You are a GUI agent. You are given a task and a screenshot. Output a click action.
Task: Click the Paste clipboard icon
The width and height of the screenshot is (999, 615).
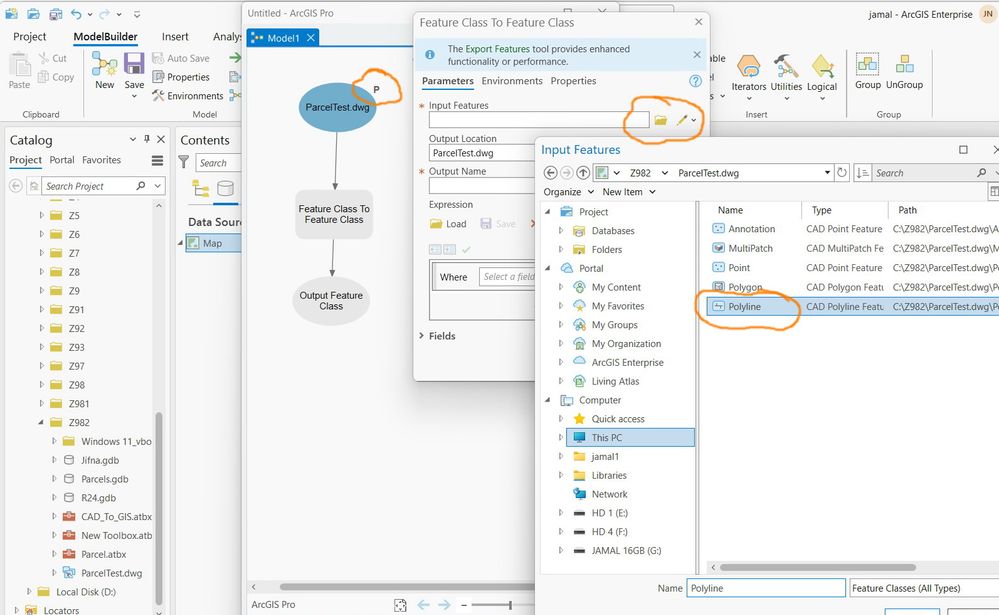tap(19, 65)
